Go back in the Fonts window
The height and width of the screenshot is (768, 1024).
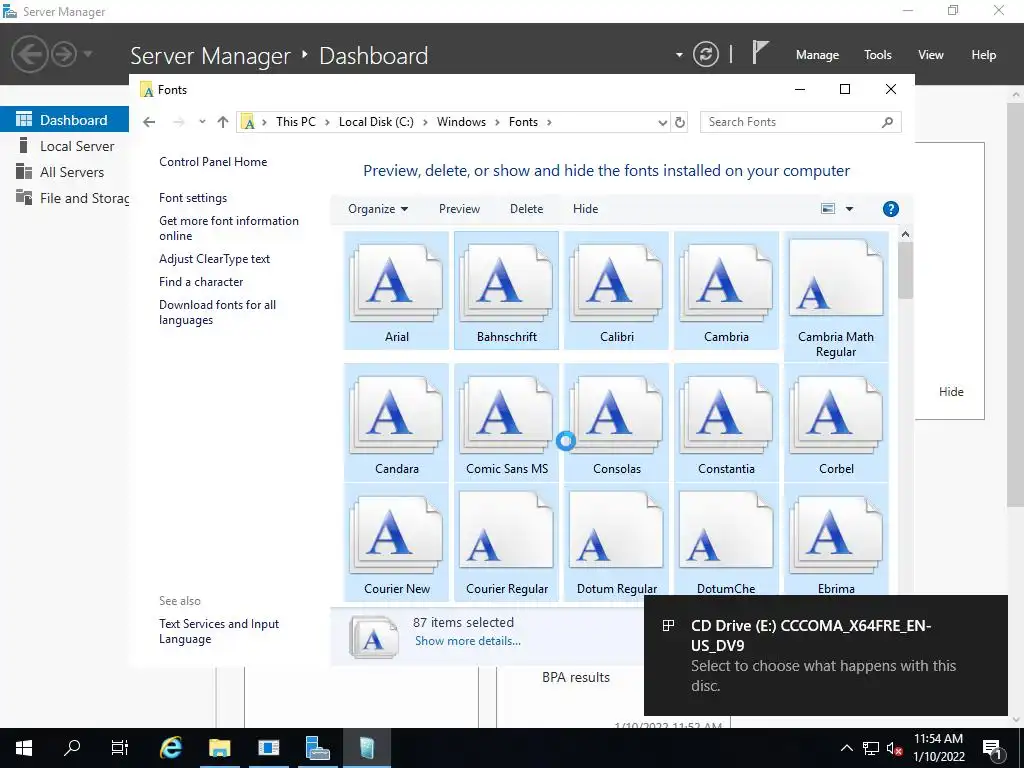coord(149,122)
